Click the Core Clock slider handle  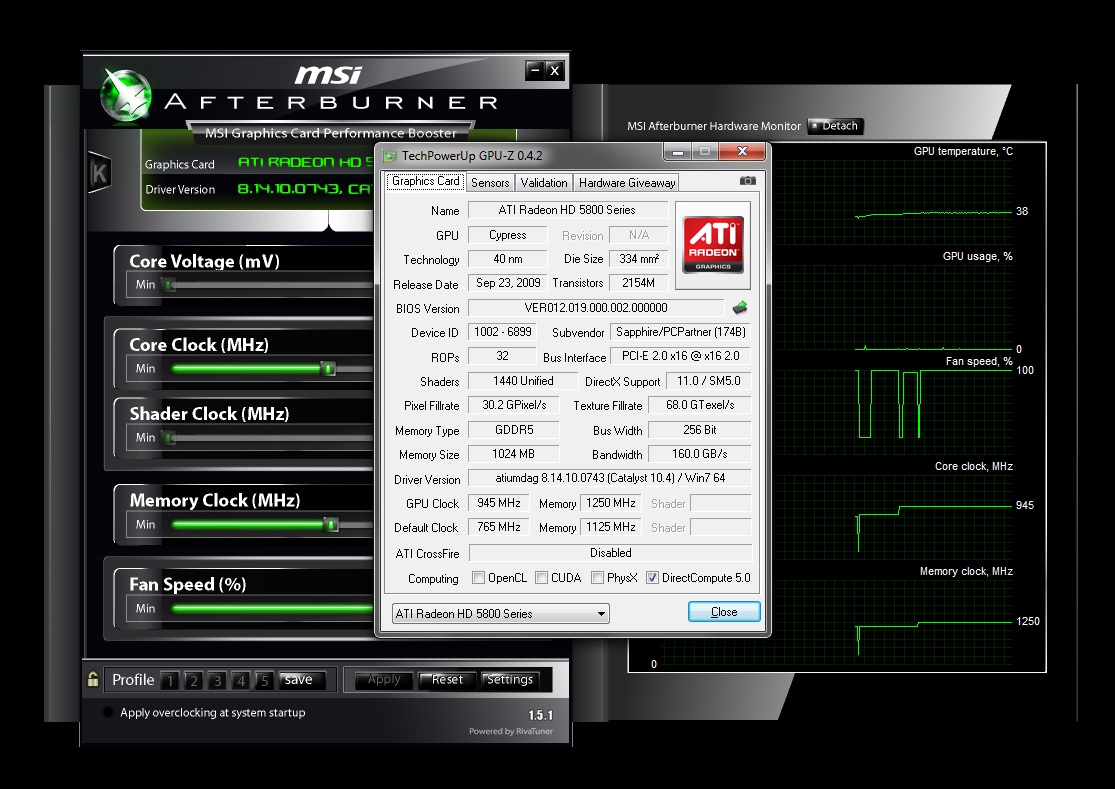328,369
